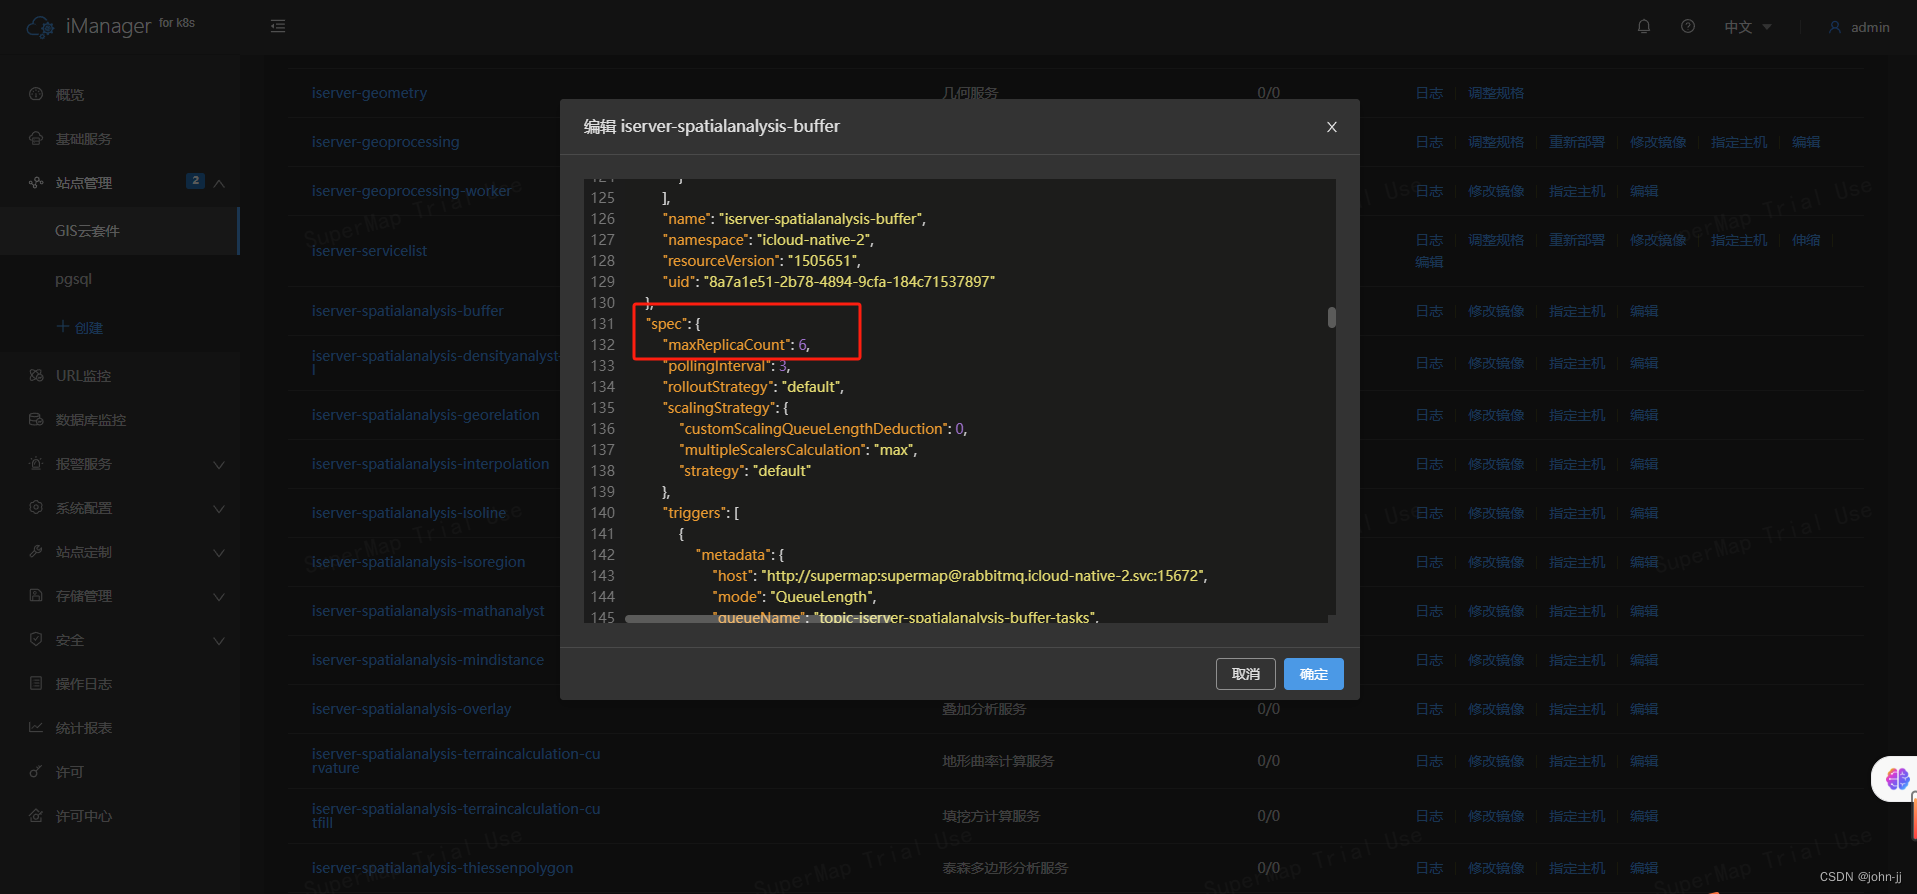
Task: Click 伸缩 in iserver-servicelist row
Action: click(x=1806, y=240)
